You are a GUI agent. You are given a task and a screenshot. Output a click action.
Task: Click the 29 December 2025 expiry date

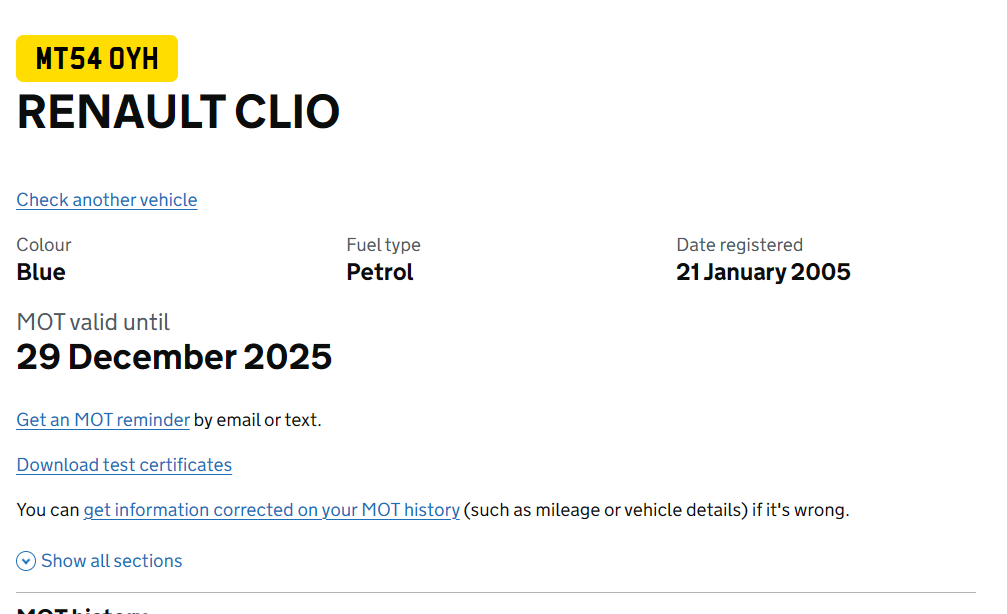coord(174,357)
